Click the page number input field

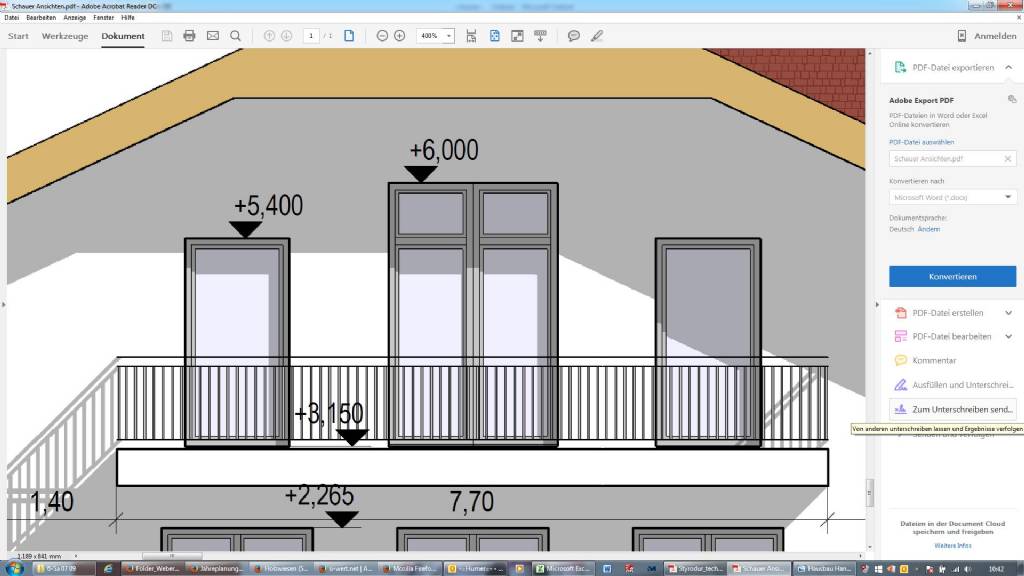click(311, 36)
